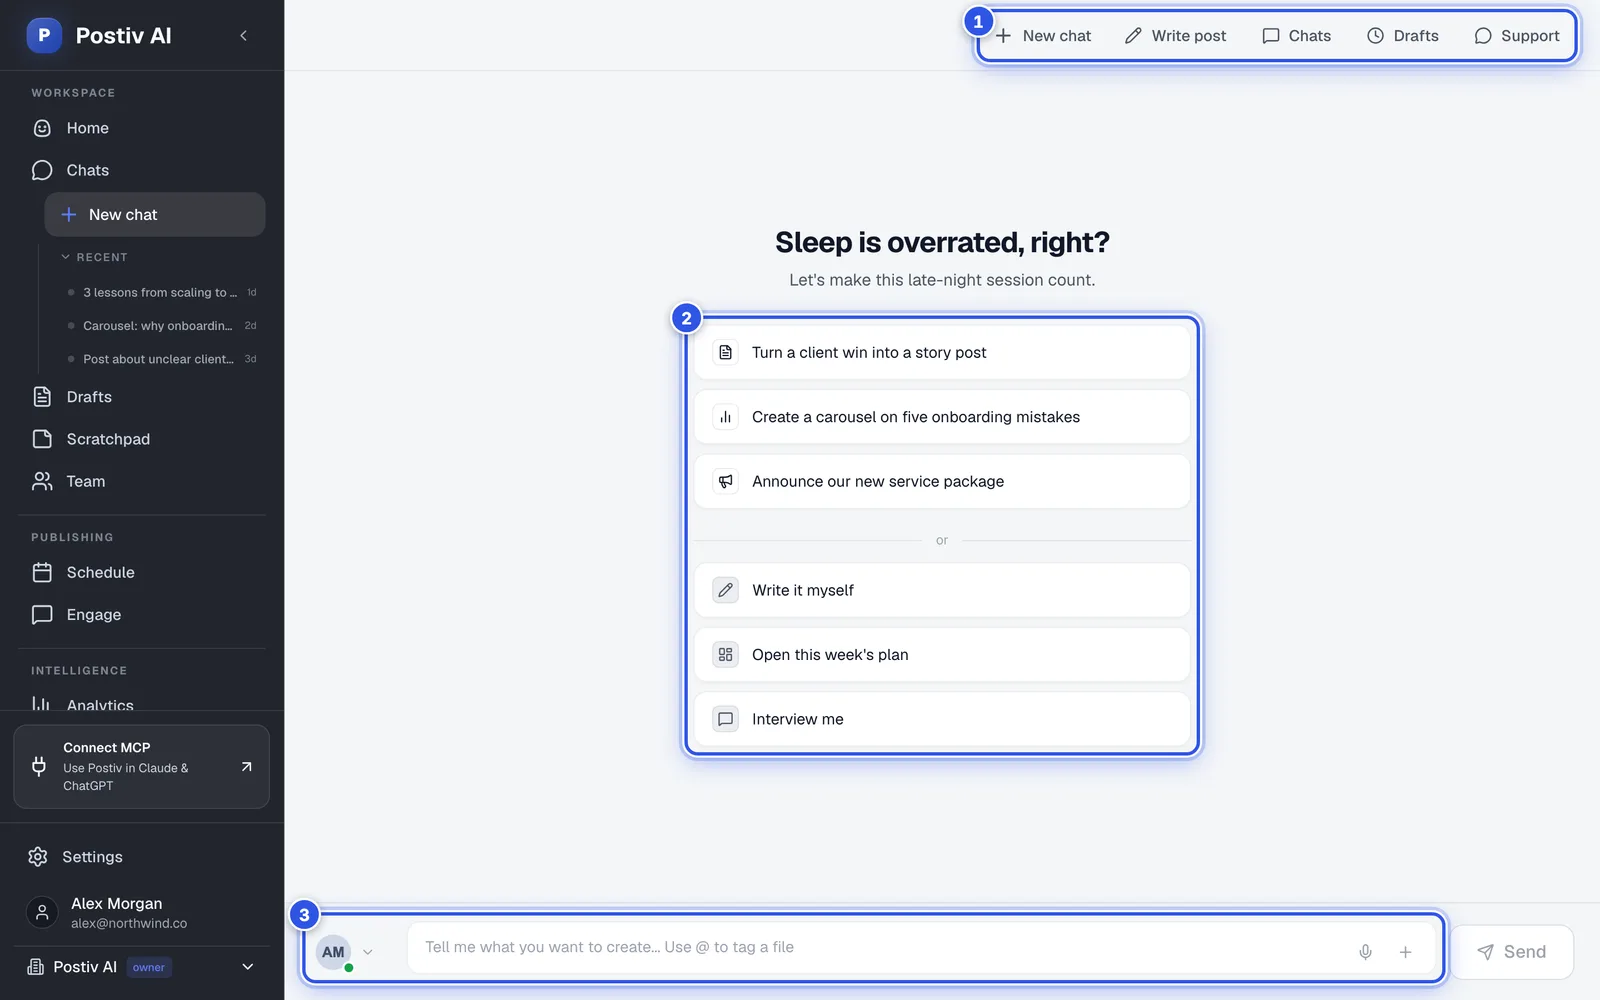Open the Team page

pos(141,481)
